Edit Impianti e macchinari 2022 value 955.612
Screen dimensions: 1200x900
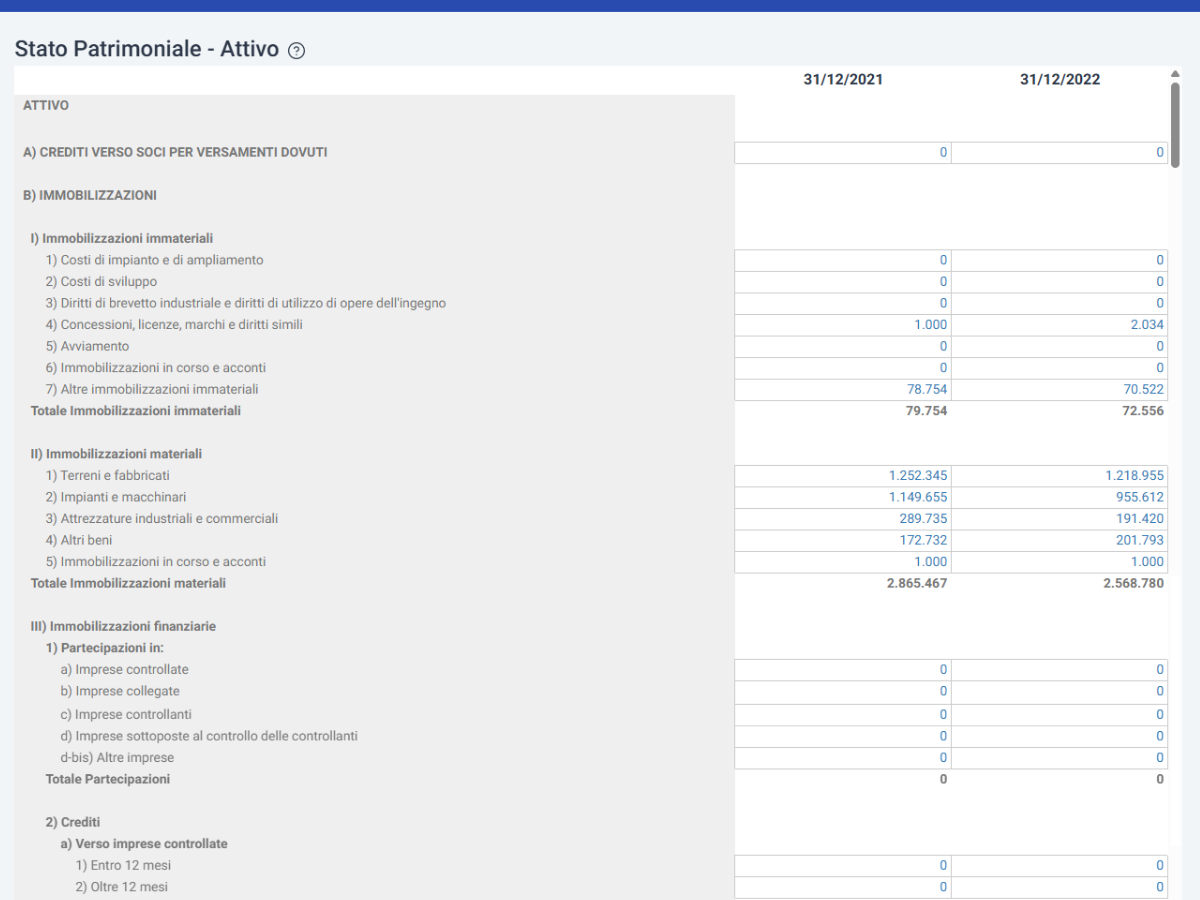(1059, 497)
